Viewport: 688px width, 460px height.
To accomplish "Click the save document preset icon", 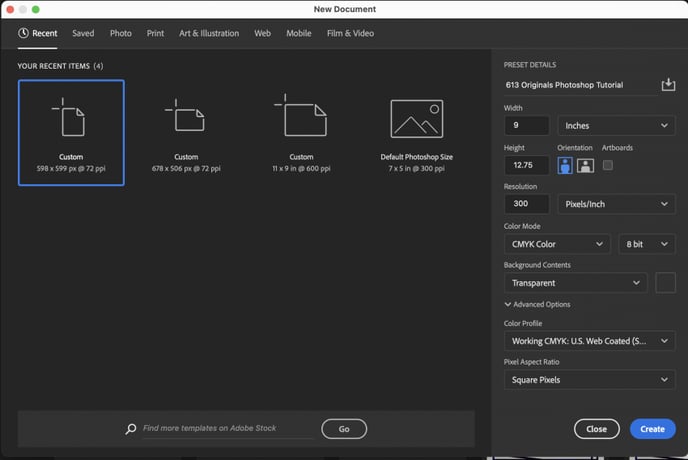I will point(668,84).
